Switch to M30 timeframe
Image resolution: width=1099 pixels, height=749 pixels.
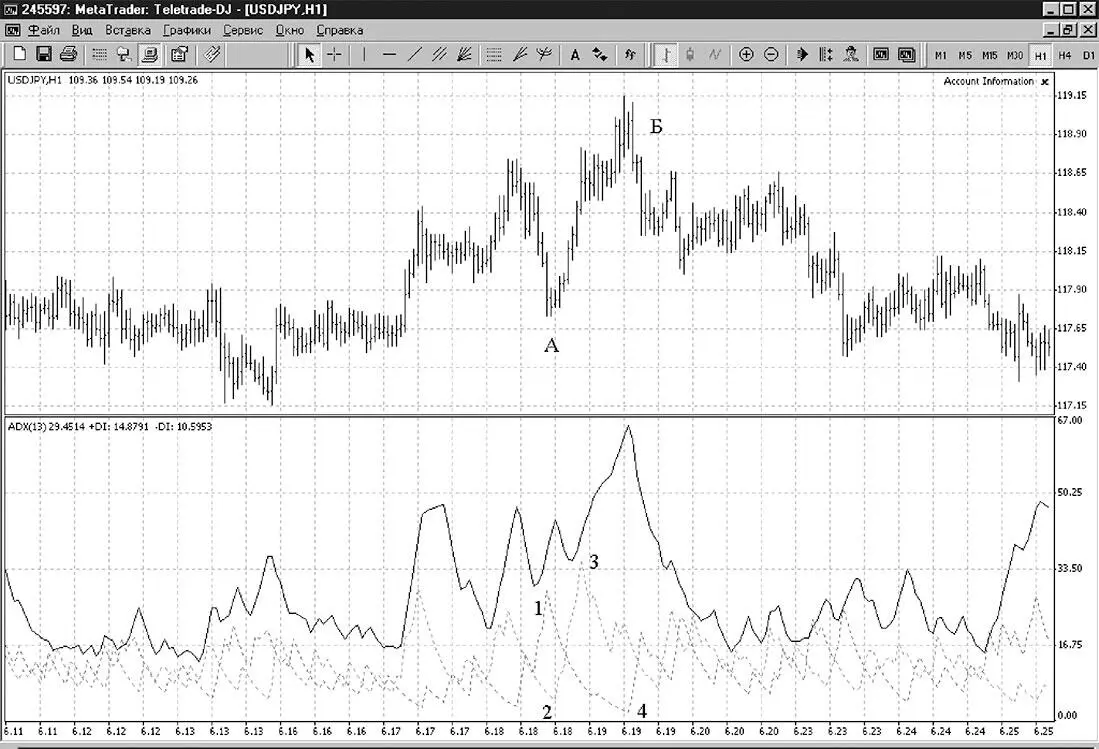click(x=1014, y=55)
